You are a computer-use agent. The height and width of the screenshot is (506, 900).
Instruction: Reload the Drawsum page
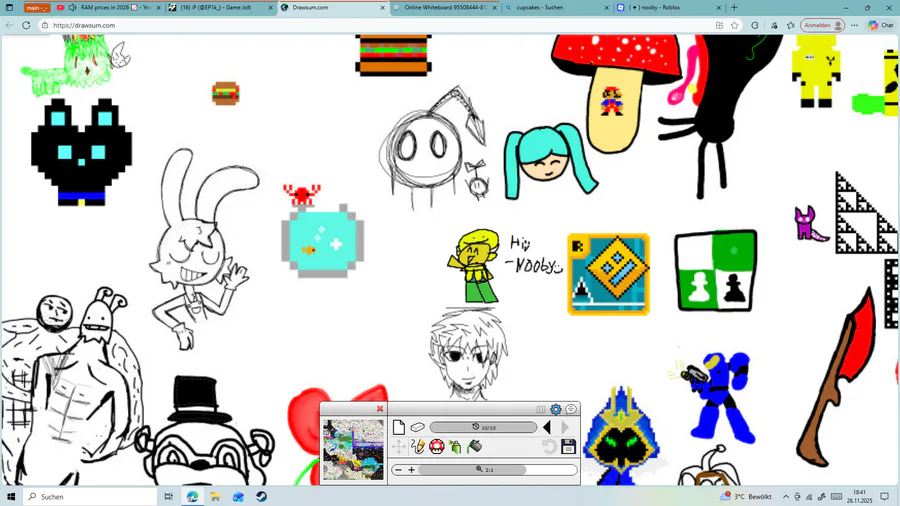point(26,25)
